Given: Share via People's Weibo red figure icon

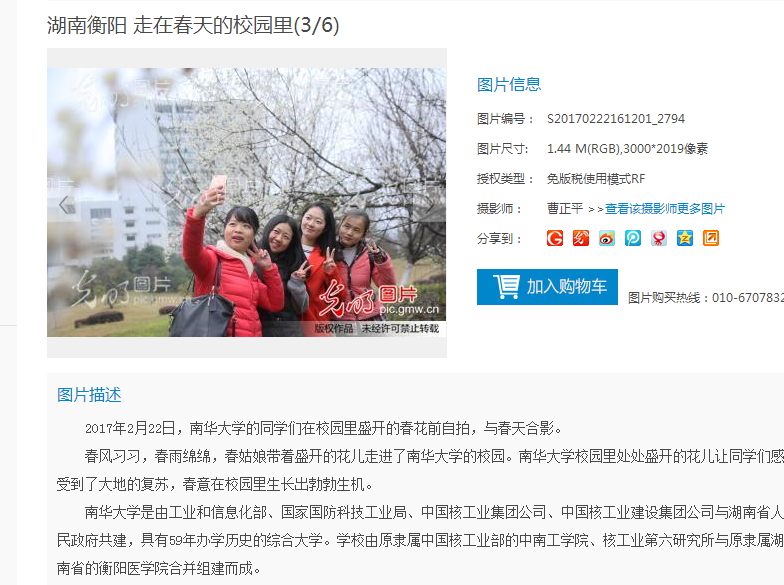Looking at the screenshot, I should tap(658, 238).
